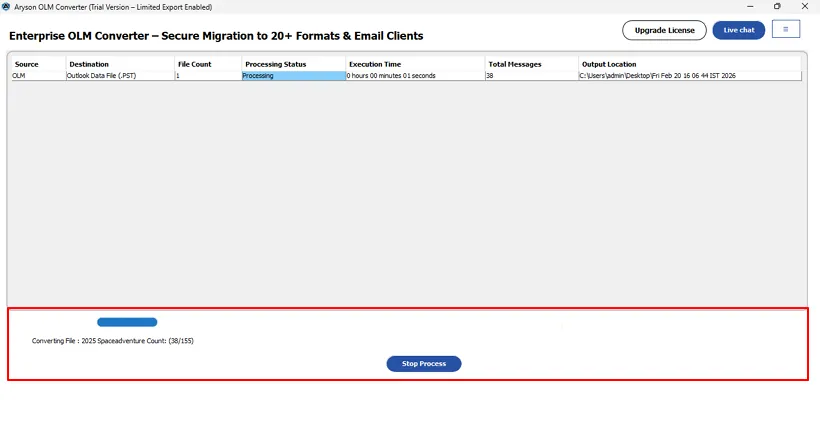
Task: Click the blue conversion progress bar
Action: click(x=127, y=322)
